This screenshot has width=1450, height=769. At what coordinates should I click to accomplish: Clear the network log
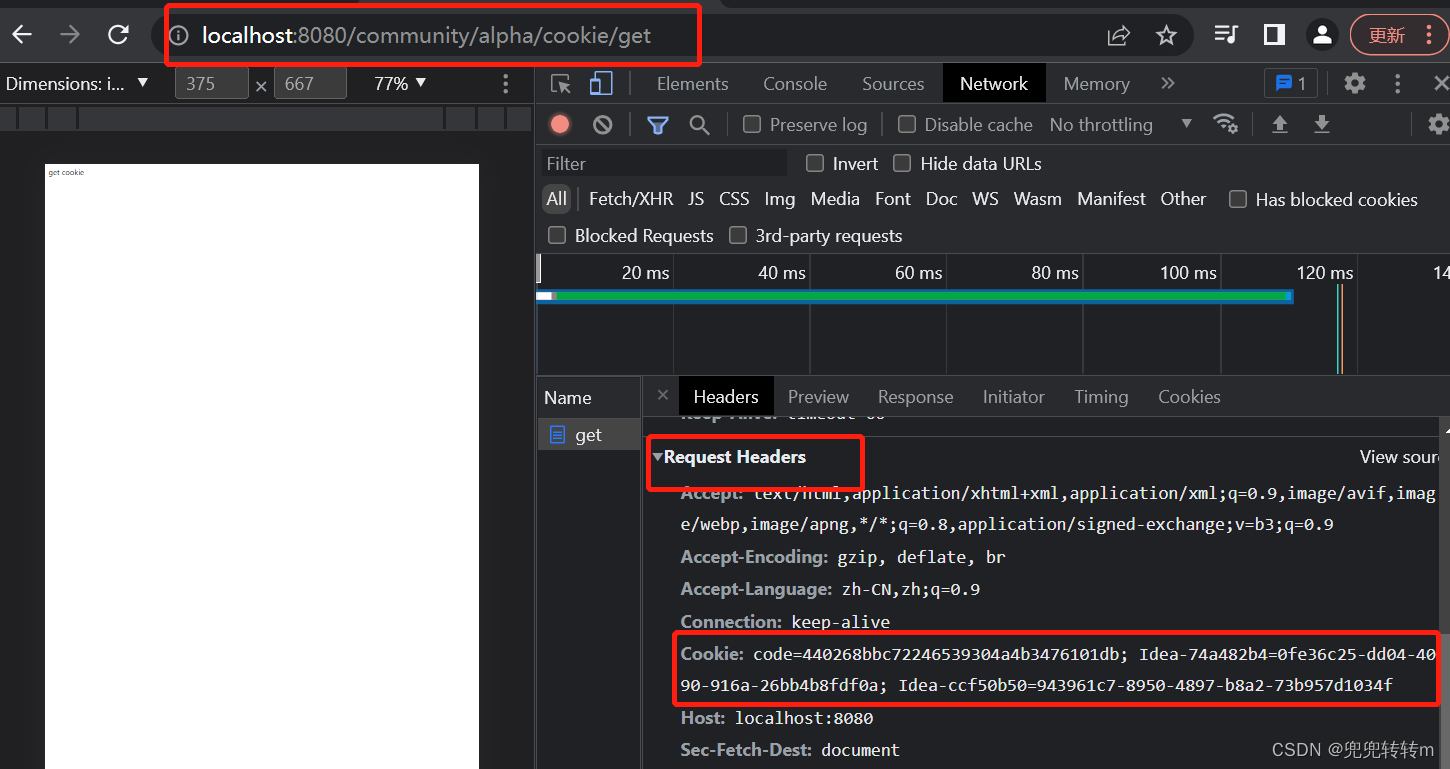[602, 124]
